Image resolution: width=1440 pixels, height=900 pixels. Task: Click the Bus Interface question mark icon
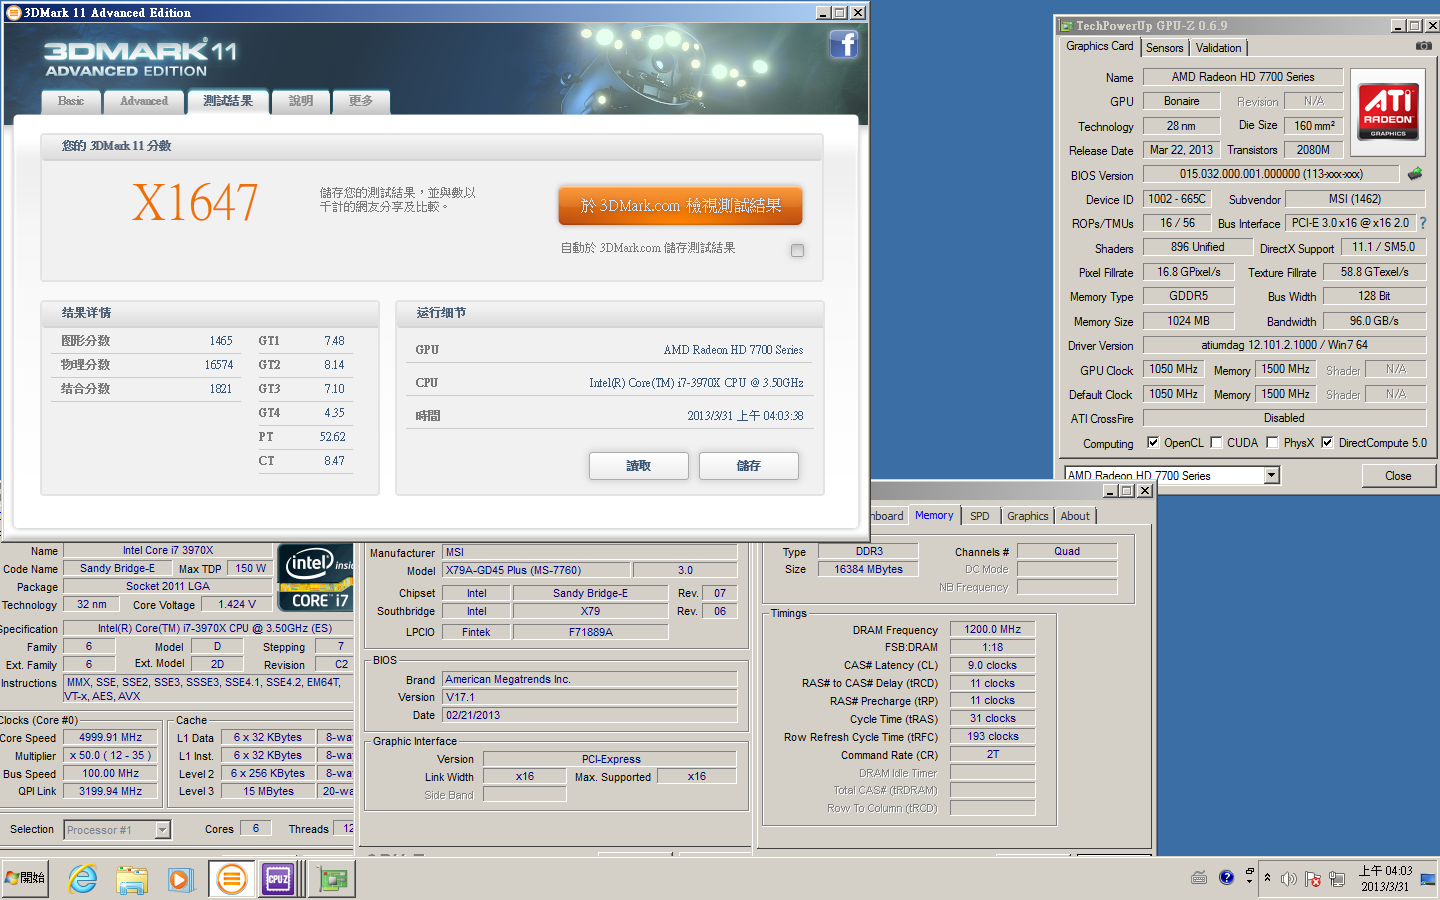coord(1423,223)
